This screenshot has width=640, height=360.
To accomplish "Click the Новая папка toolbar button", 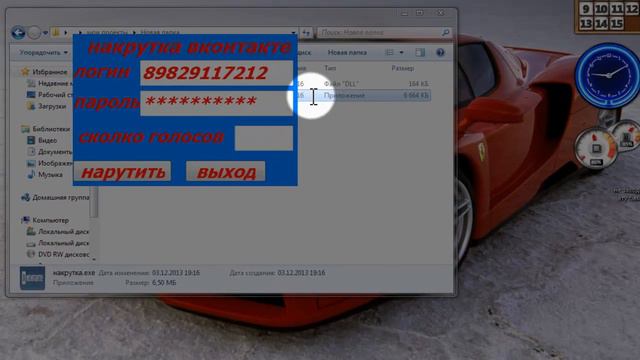I will click(347, 53).
